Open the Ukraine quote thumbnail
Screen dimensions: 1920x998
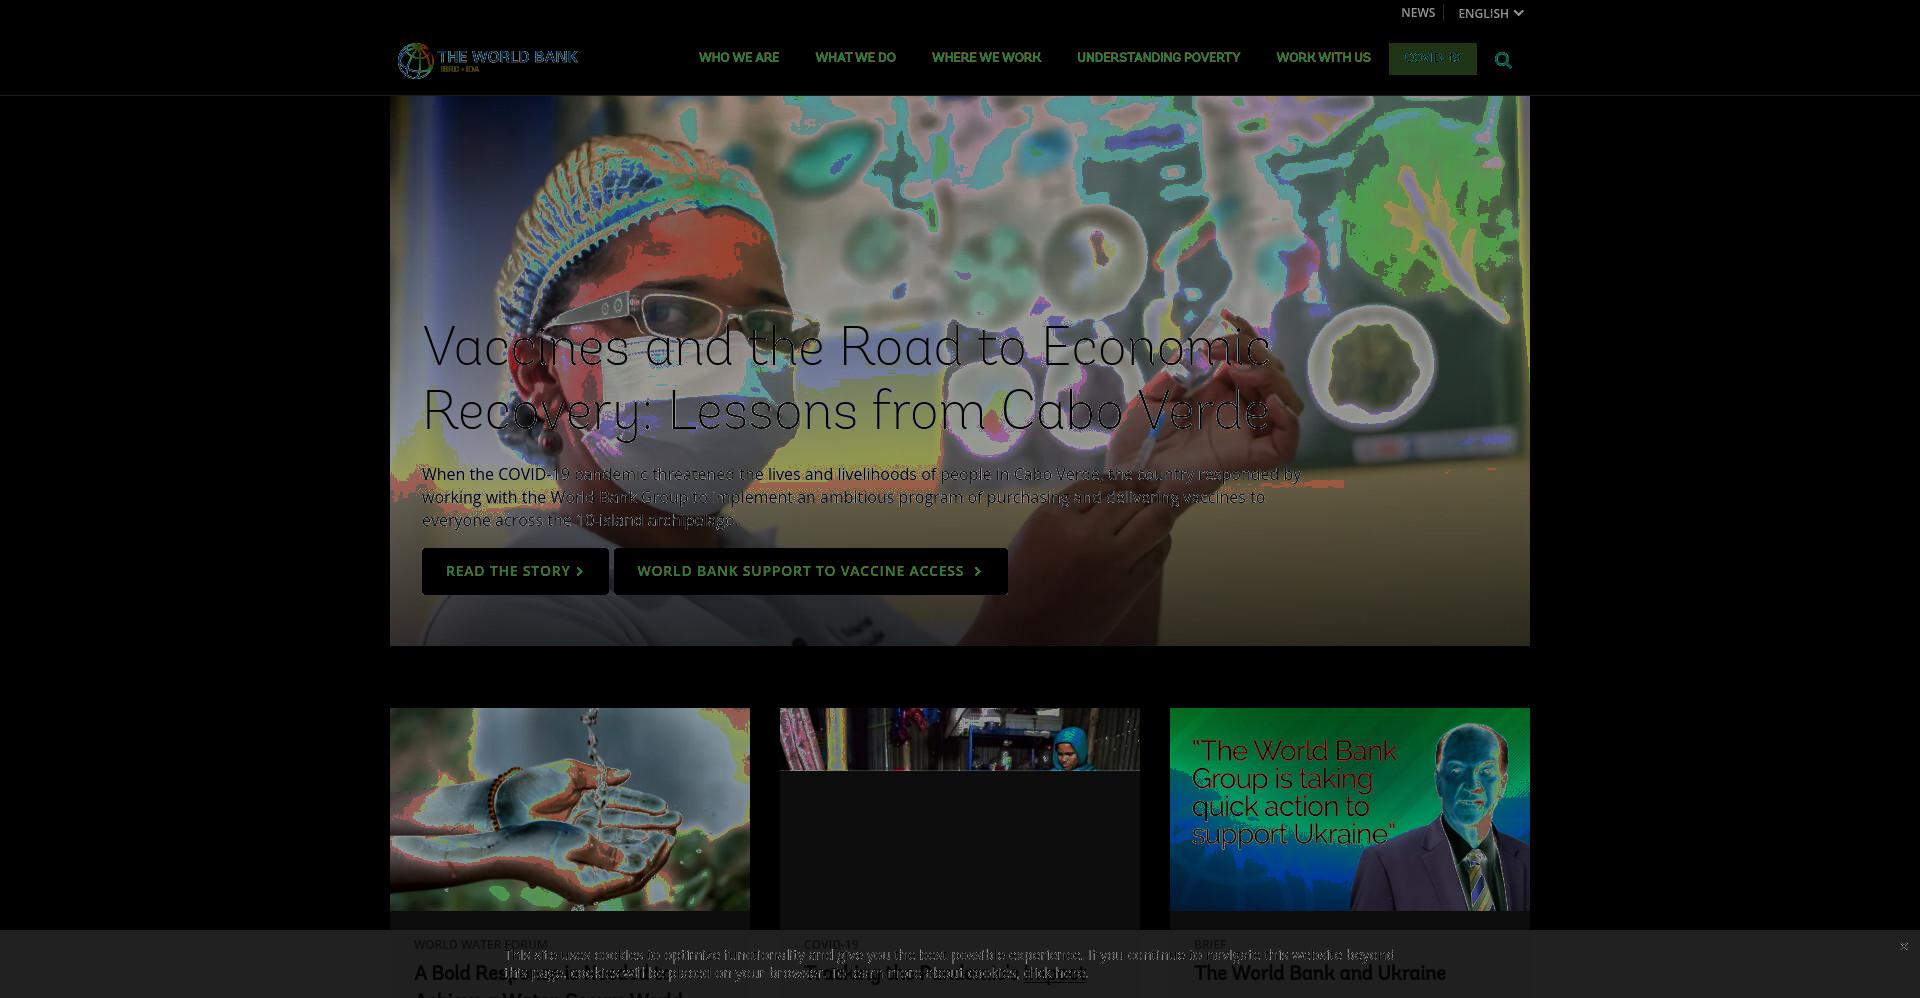point(1350,809)
